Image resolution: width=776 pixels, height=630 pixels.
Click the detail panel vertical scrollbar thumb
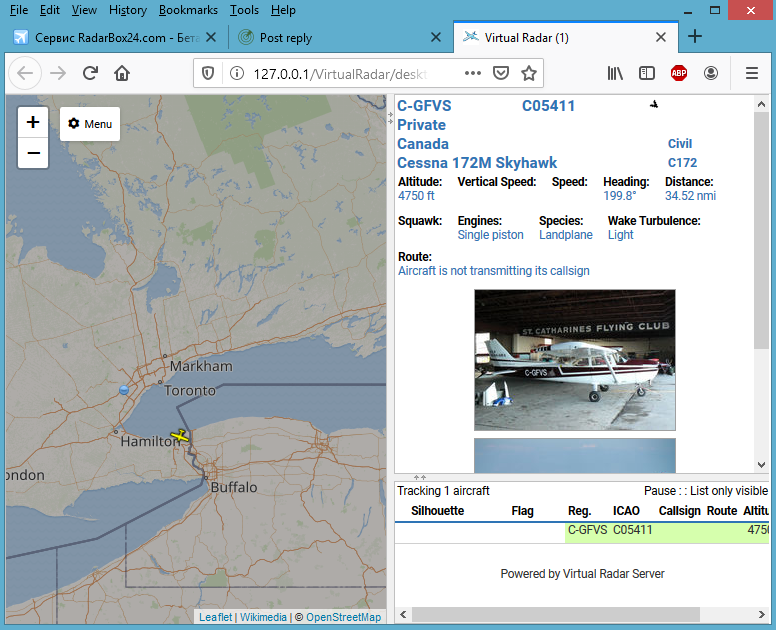pos(761,230)
